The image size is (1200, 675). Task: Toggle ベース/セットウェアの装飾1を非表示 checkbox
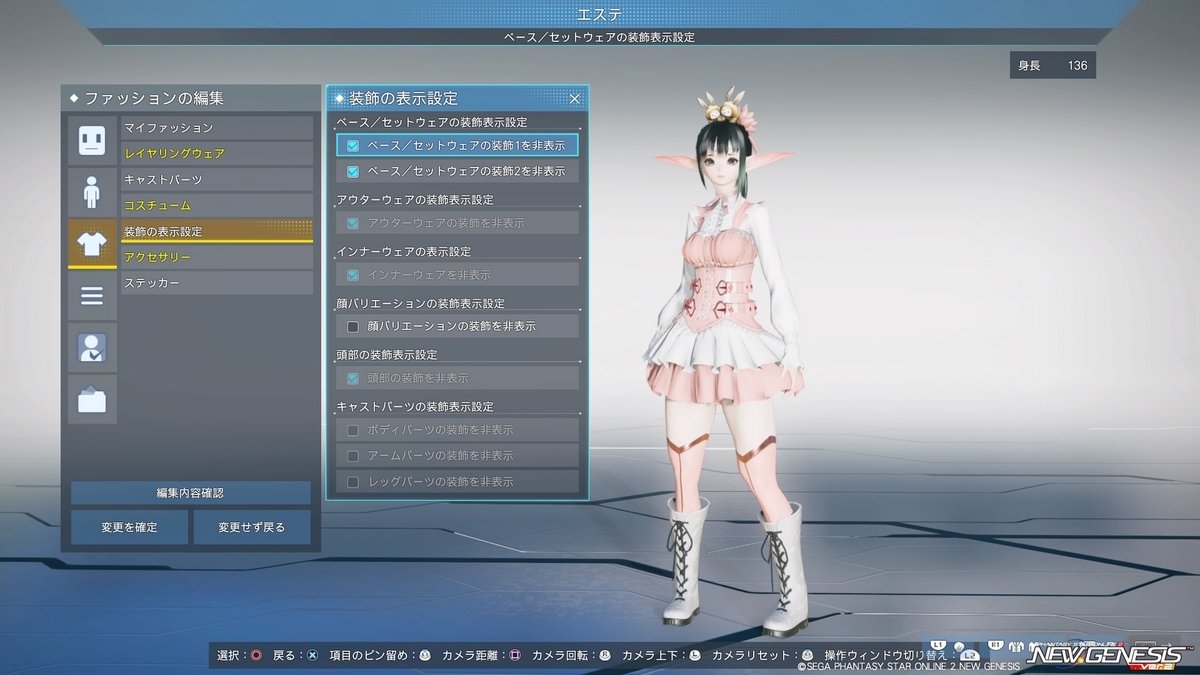353,146
